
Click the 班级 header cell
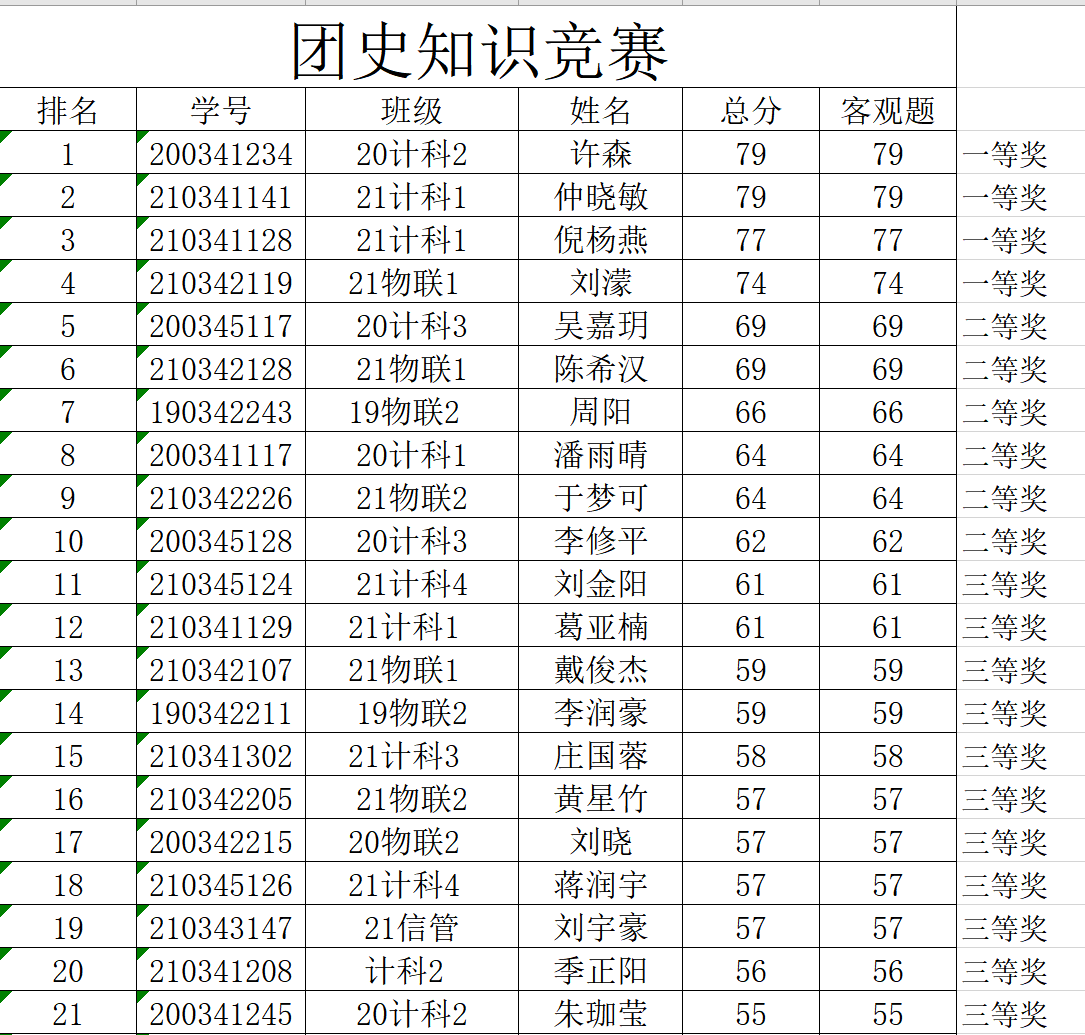[411, 110]
